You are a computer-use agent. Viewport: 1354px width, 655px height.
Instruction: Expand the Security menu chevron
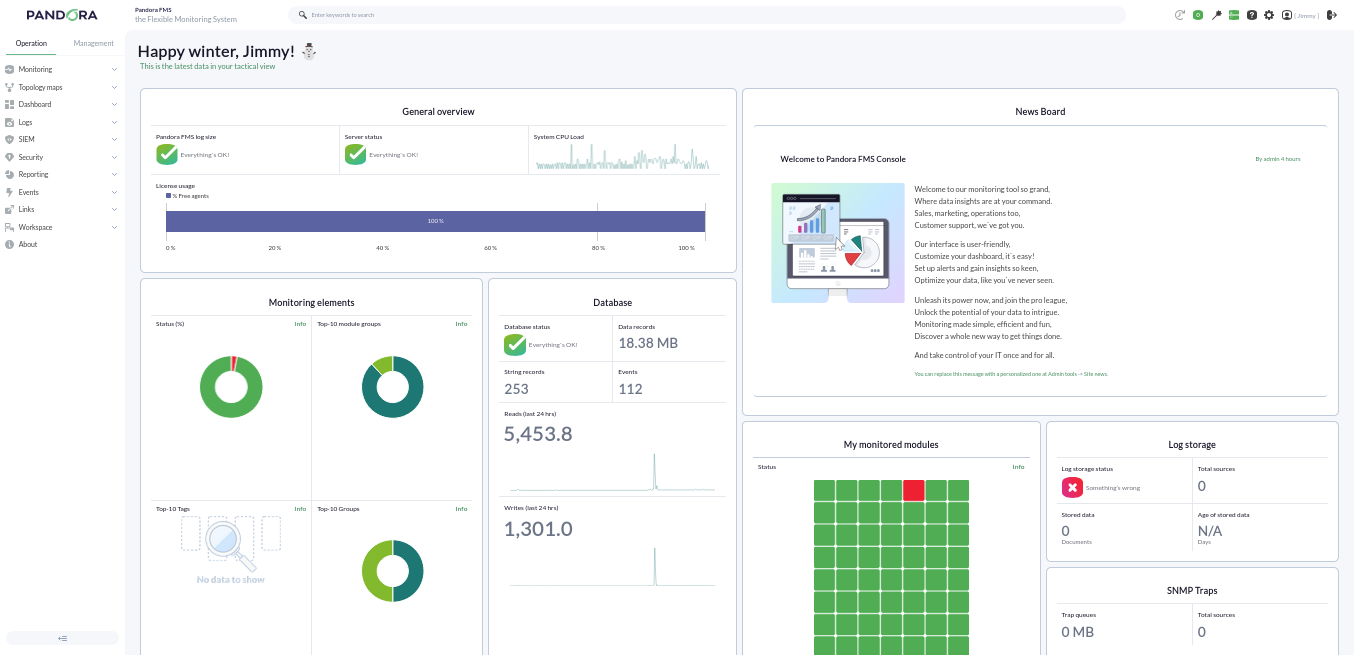pyautogui.click(x=114, y=157)
